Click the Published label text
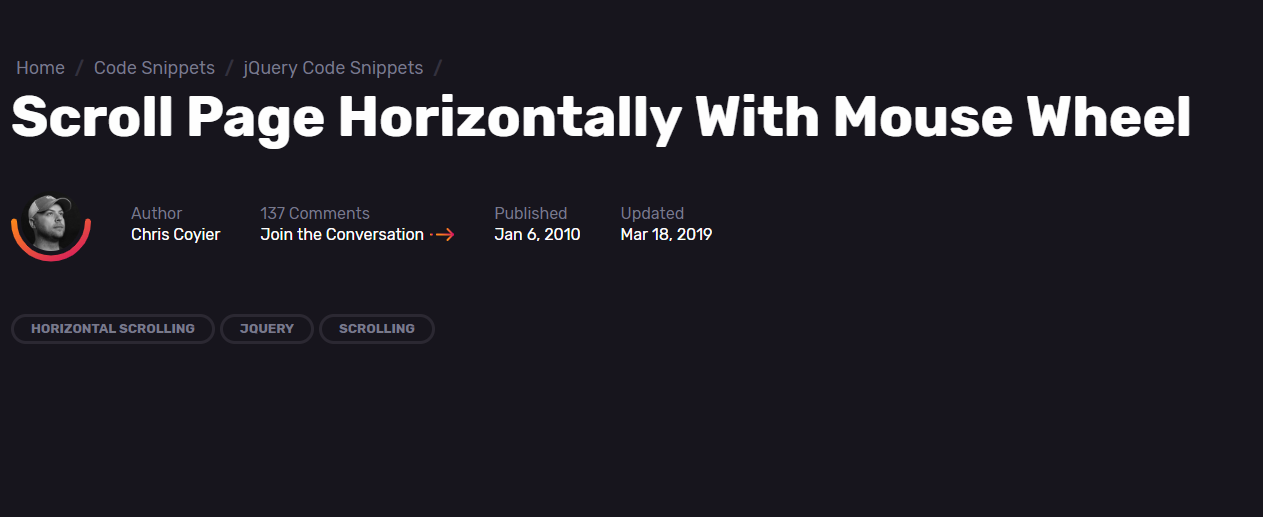This screenshot has width=1263, height=517. click(531, 213)
